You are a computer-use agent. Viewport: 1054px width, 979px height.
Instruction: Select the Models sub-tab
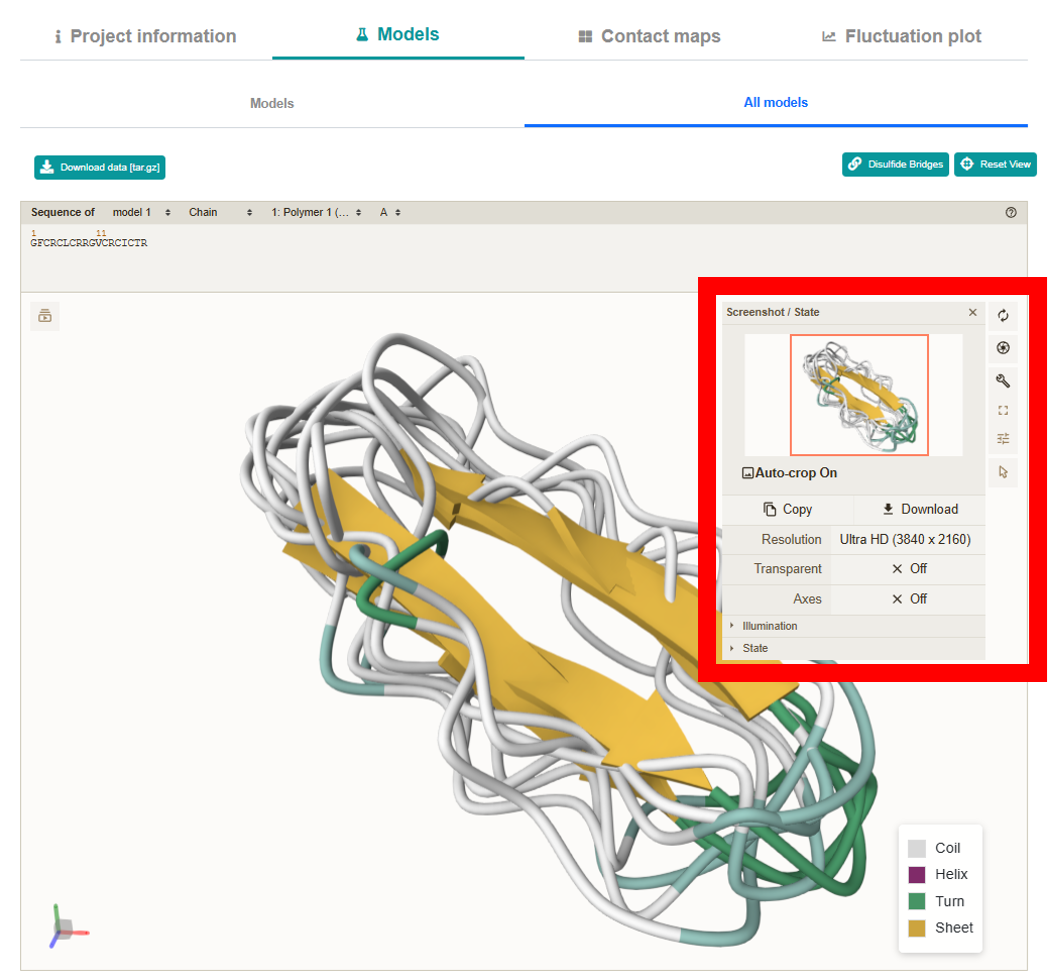point(272,104)
